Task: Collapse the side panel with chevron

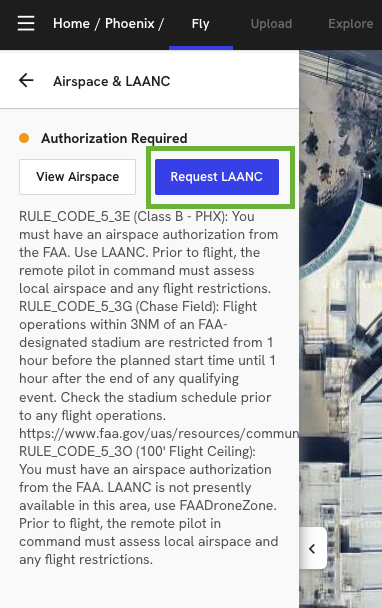Action: (x=312, y=548)
